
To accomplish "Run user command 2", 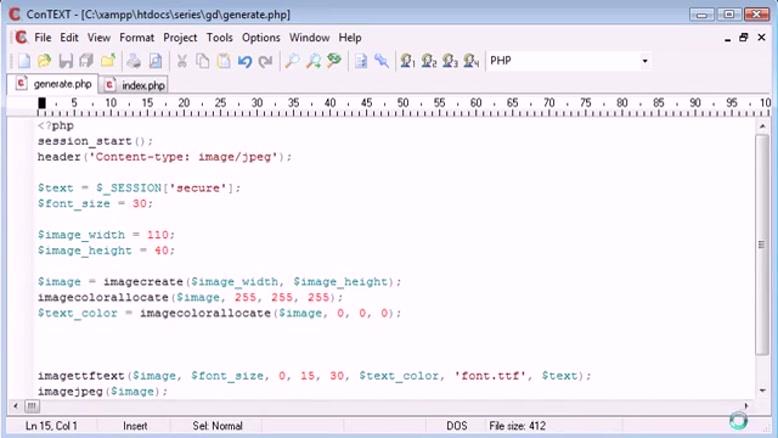I will (429, 61).
